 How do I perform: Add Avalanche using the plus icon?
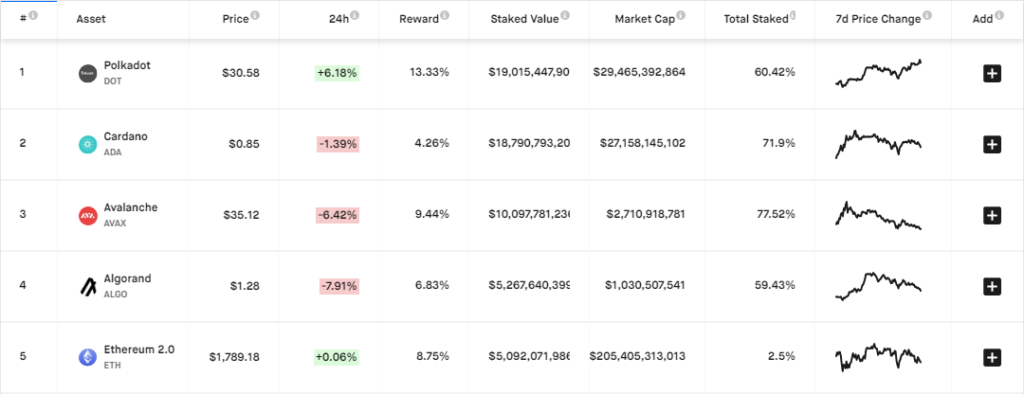(992, 215)
